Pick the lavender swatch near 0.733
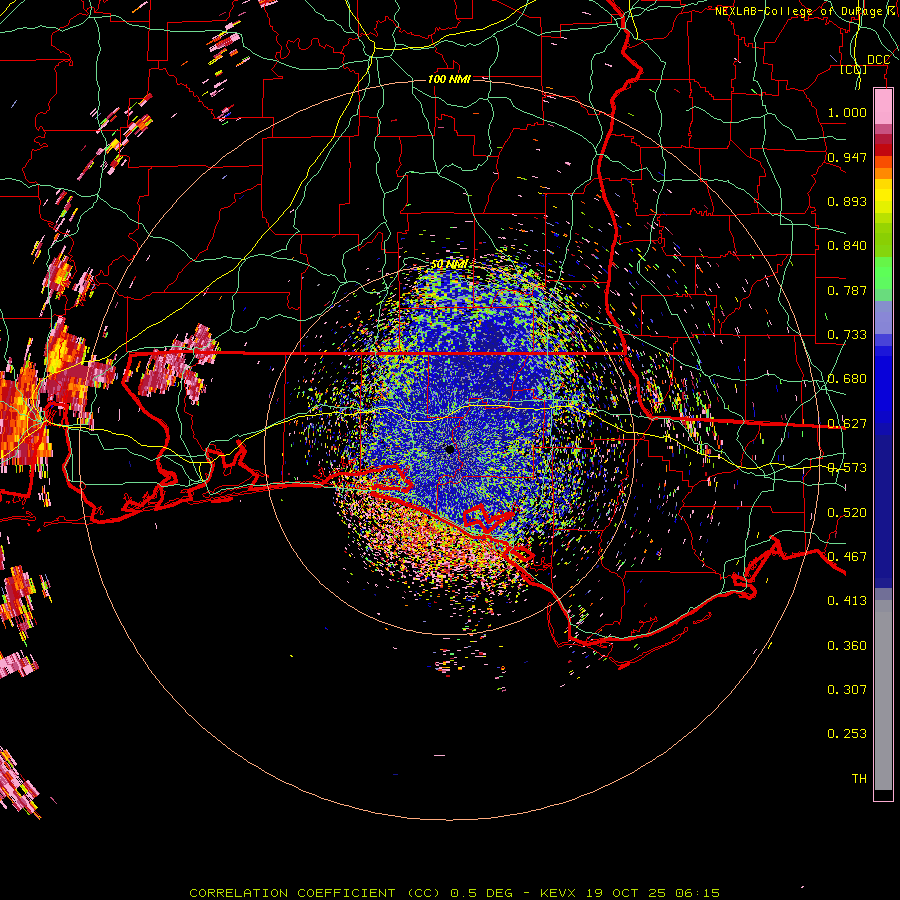Screen dimensions: 900x900 [x=883, y=317]
